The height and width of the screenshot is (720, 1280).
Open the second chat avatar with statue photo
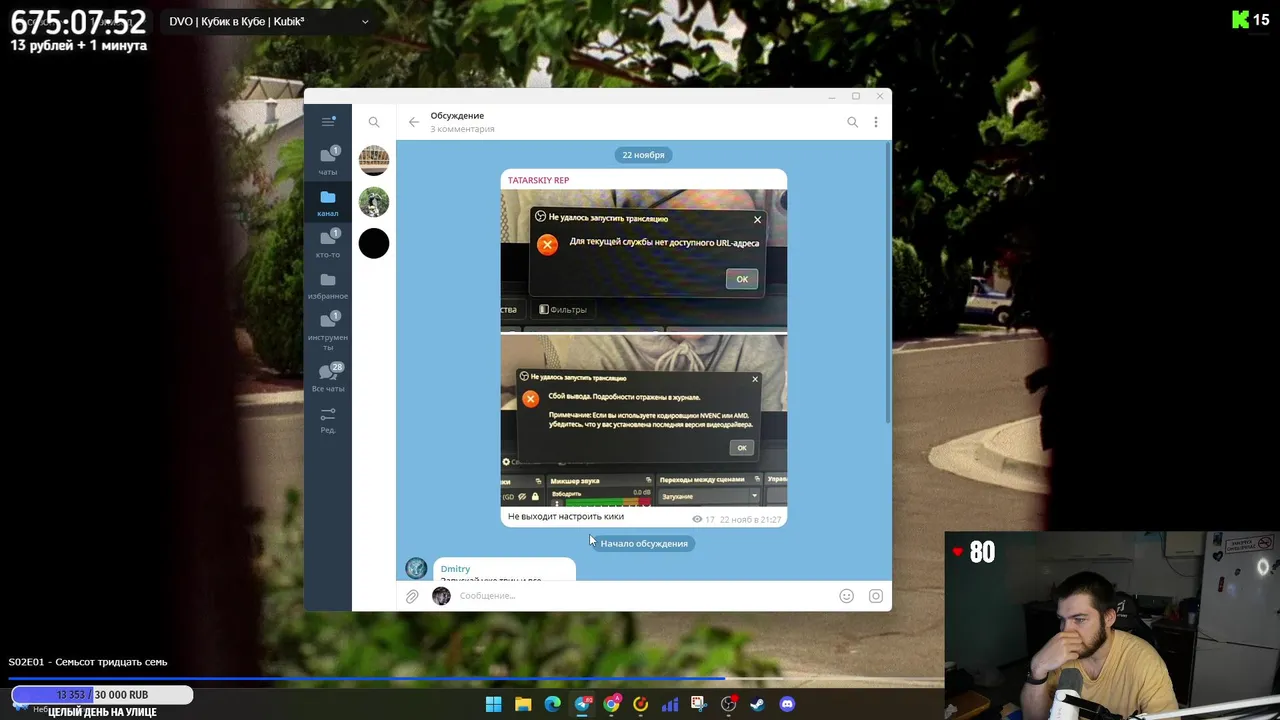click(x=374, y=202)
